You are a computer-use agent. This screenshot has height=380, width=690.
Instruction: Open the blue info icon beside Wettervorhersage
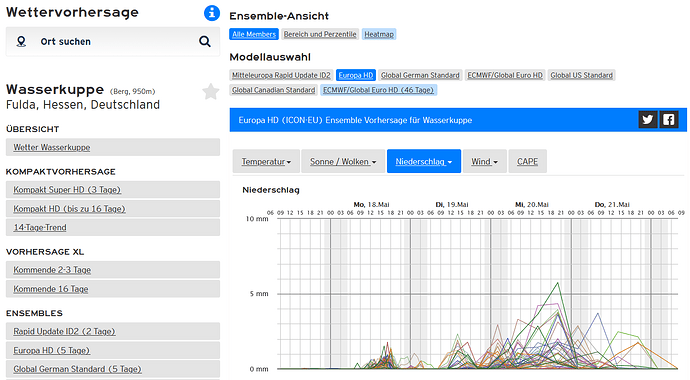pos(212,13)
